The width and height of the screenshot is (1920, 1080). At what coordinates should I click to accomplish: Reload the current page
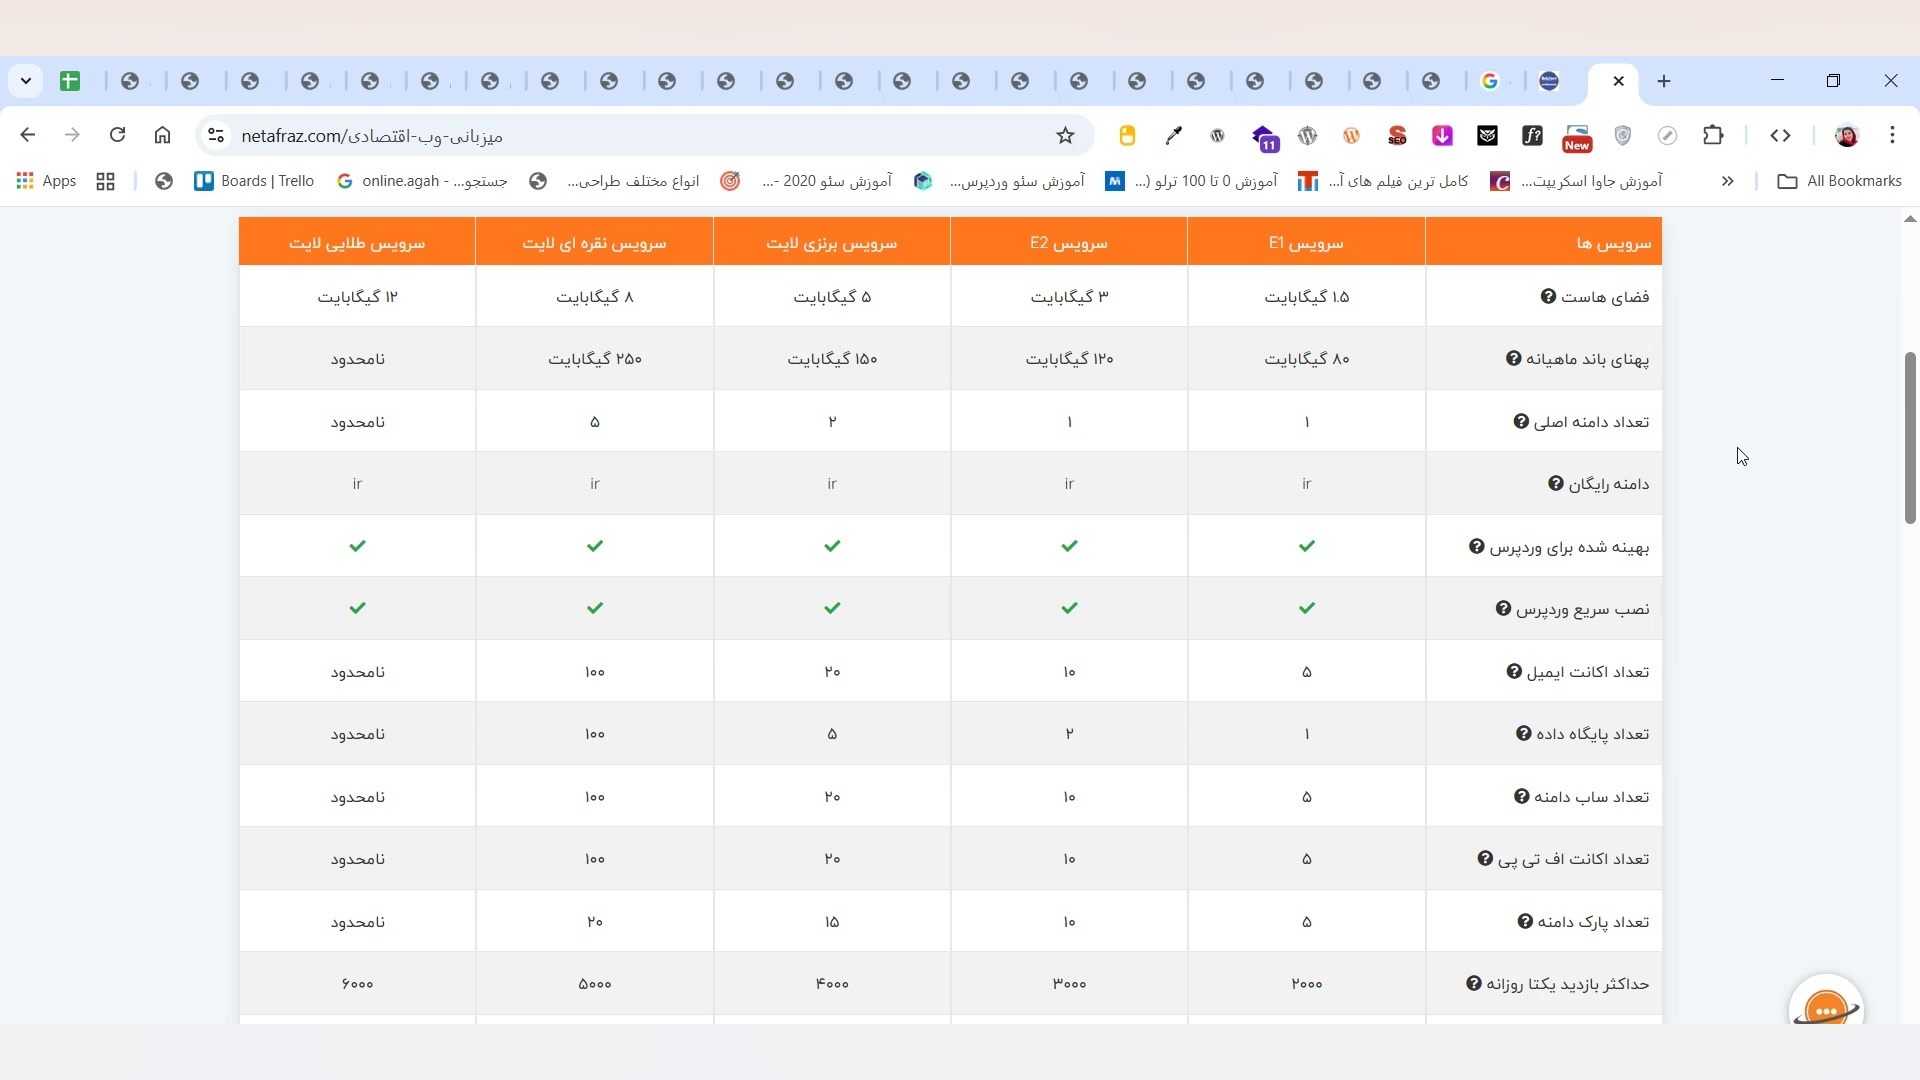coord(117,136)
